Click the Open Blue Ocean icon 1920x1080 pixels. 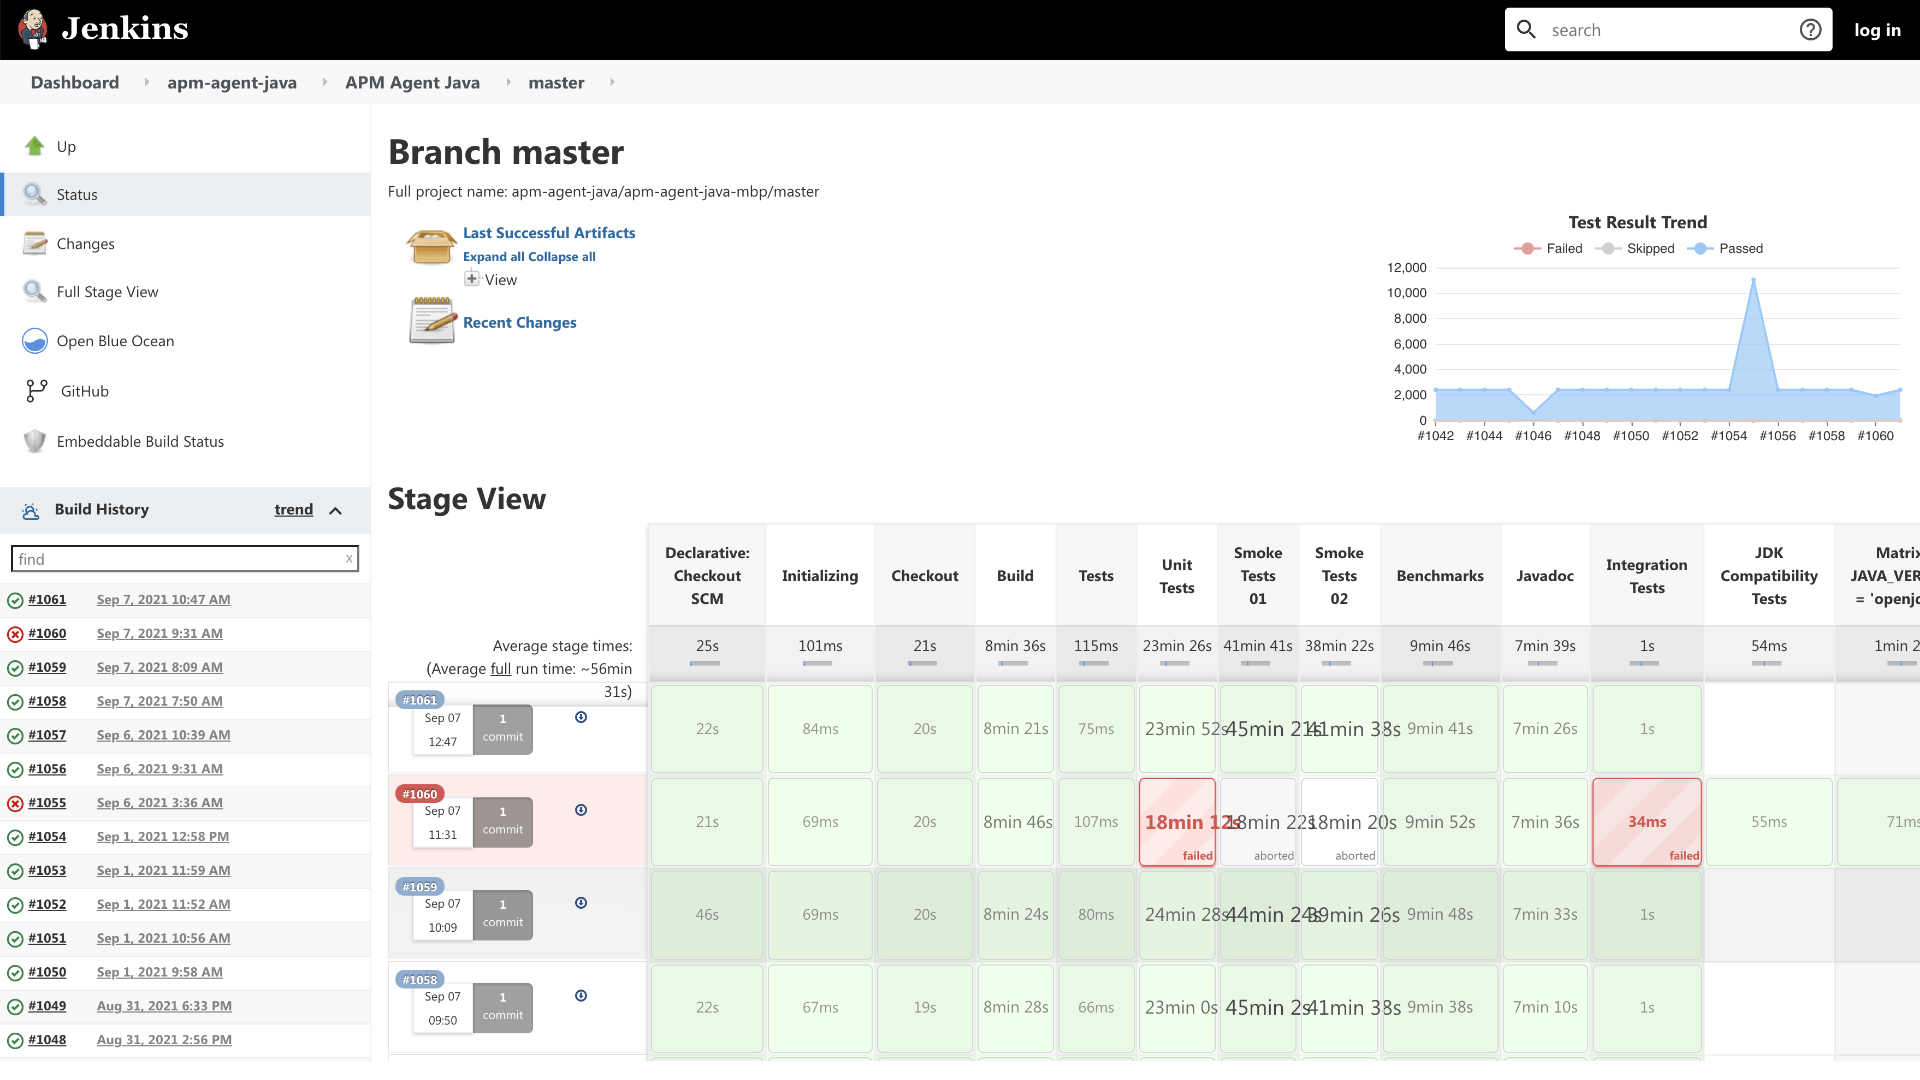(x=35, y=341)
